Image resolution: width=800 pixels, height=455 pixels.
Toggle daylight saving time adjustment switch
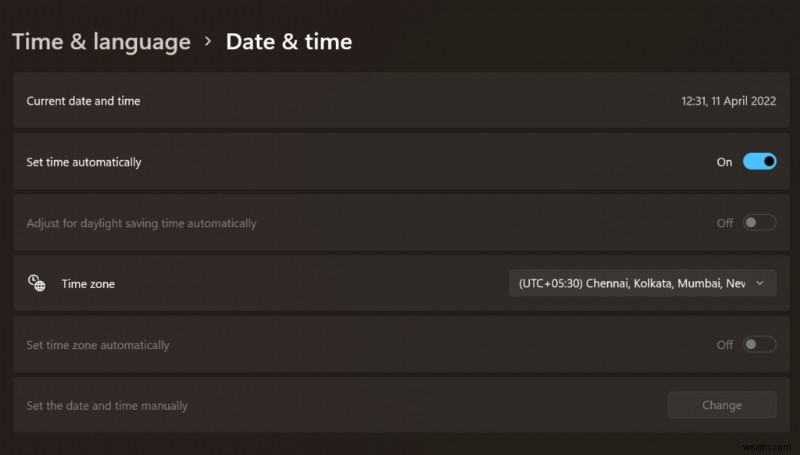(759, 223)
